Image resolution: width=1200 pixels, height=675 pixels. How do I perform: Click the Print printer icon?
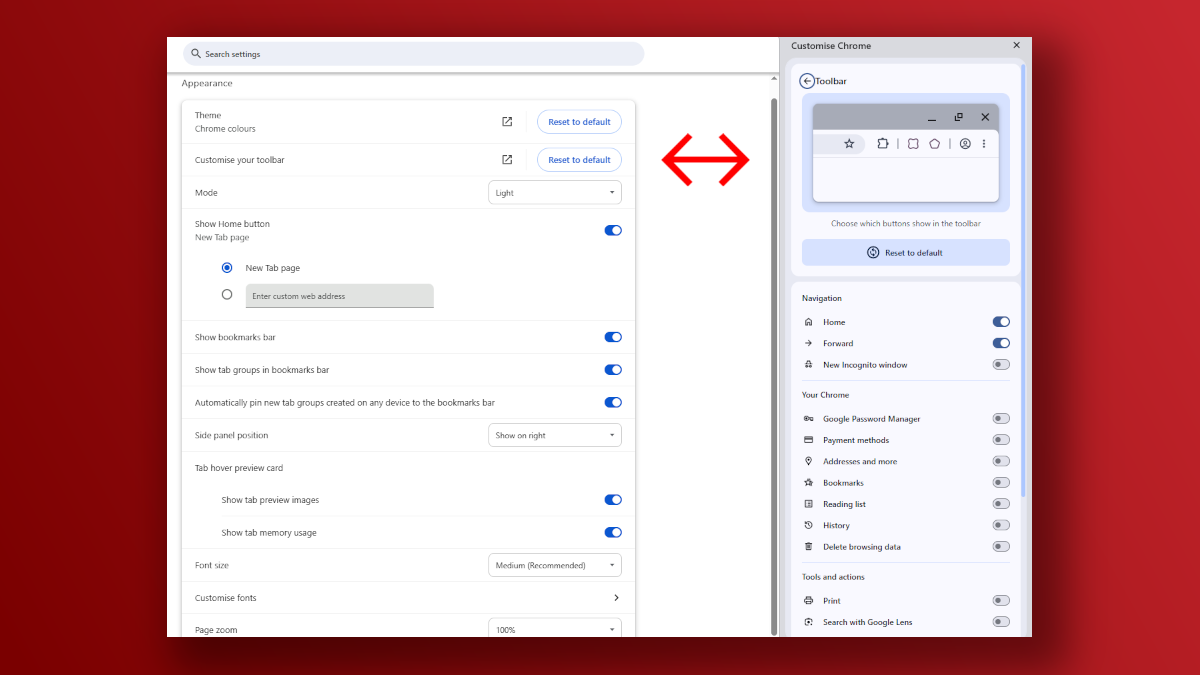coord(808,600)
